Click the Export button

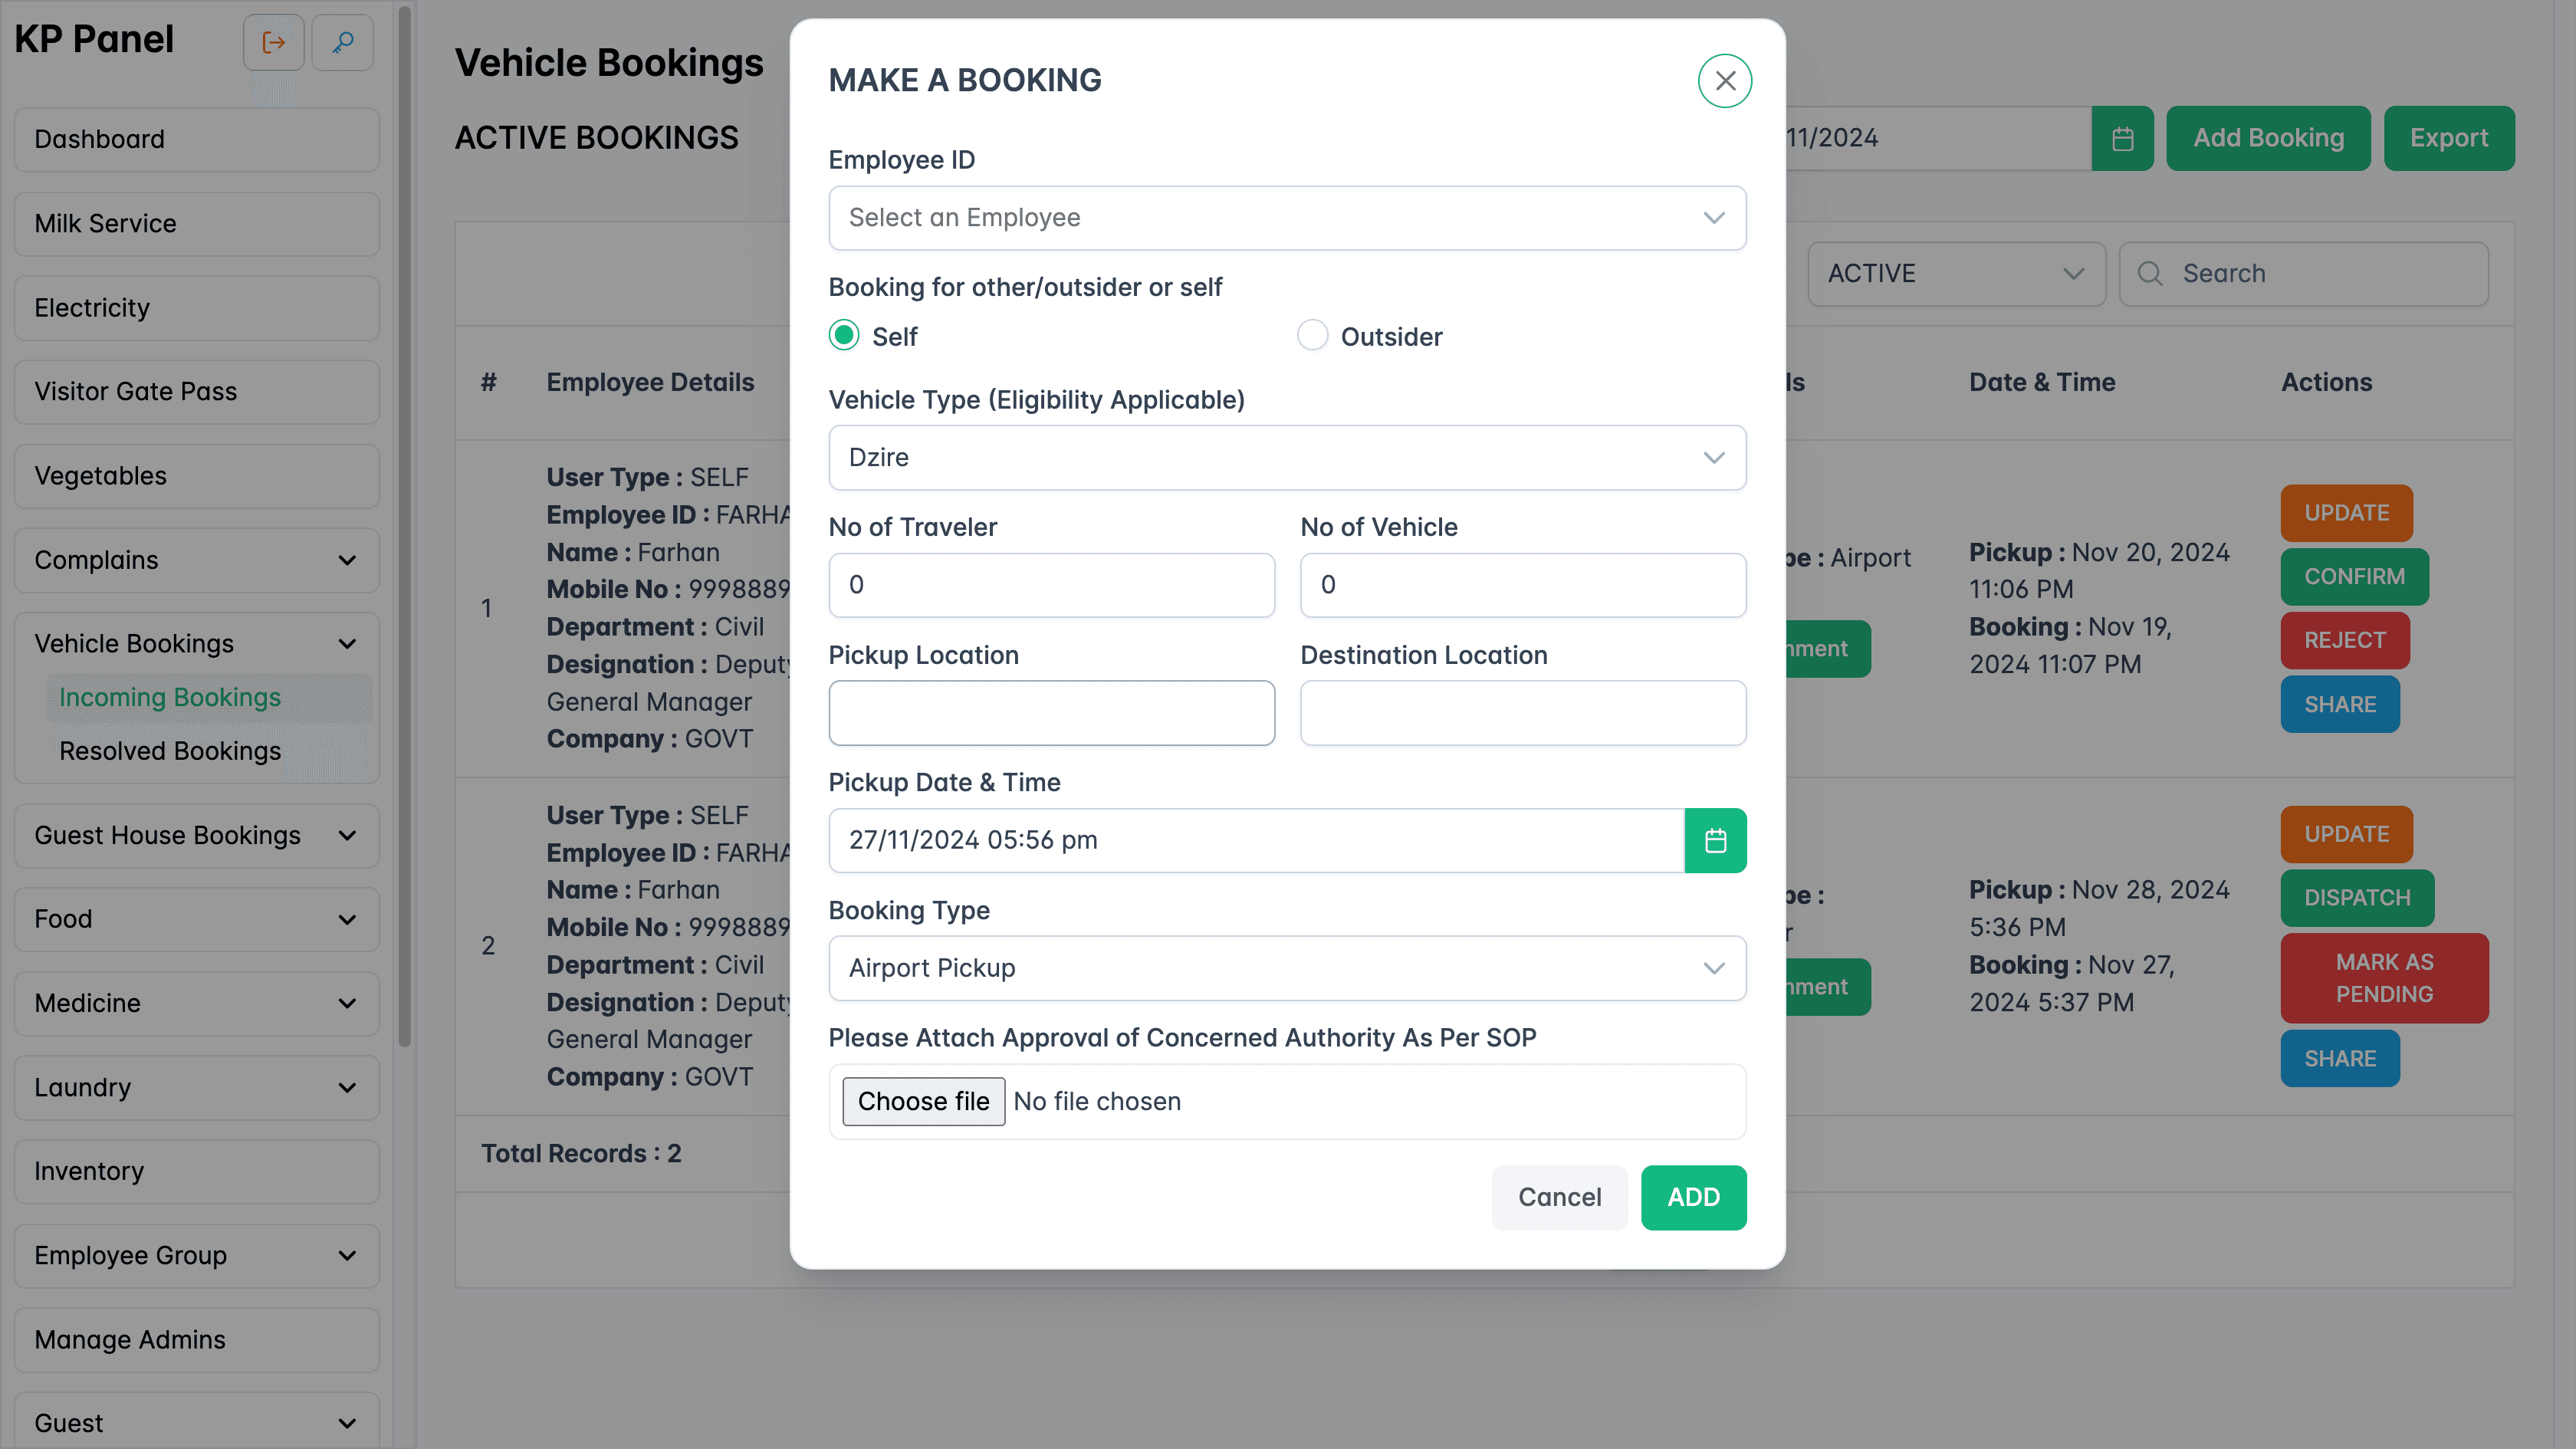[x=2449, y=138]
